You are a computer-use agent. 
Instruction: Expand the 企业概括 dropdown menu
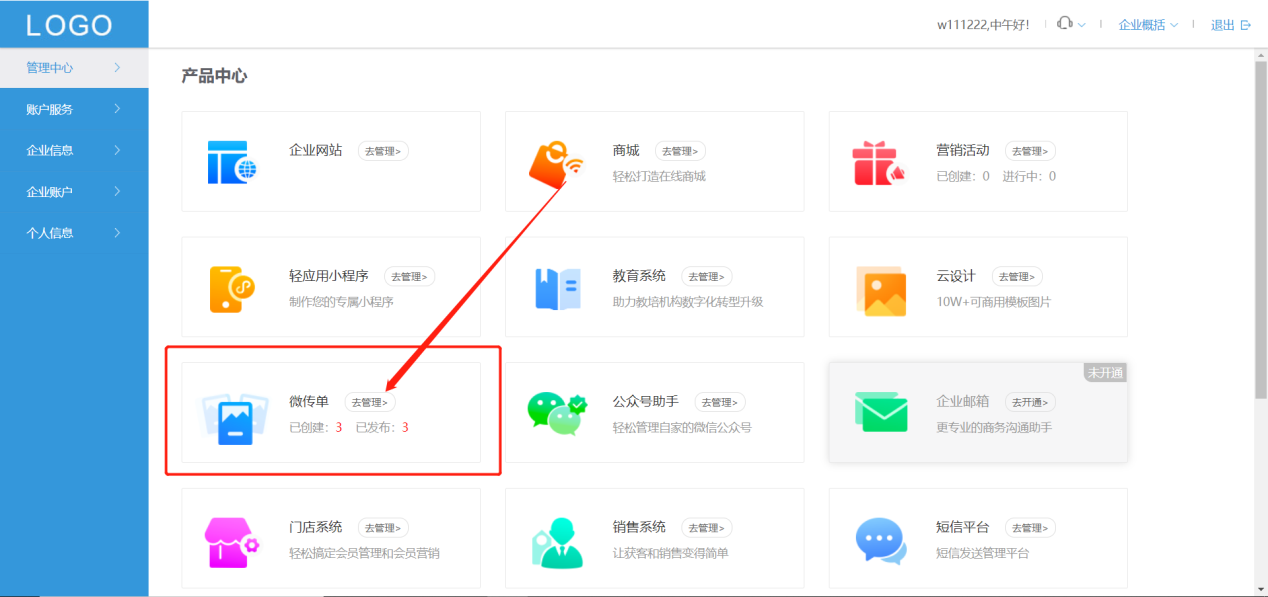1146,24
